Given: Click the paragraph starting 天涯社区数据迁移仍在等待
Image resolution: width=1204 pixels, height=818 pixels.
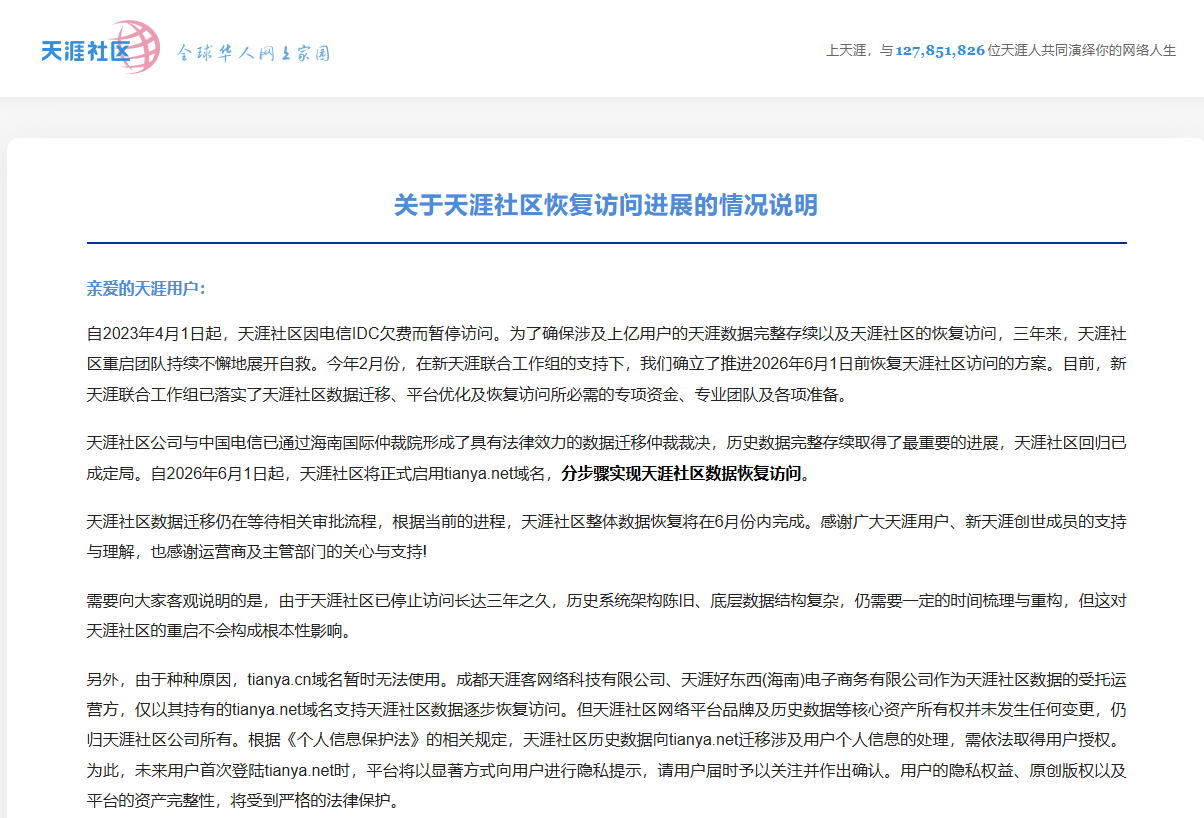Looking at the screenshot, I should point(606,535).
